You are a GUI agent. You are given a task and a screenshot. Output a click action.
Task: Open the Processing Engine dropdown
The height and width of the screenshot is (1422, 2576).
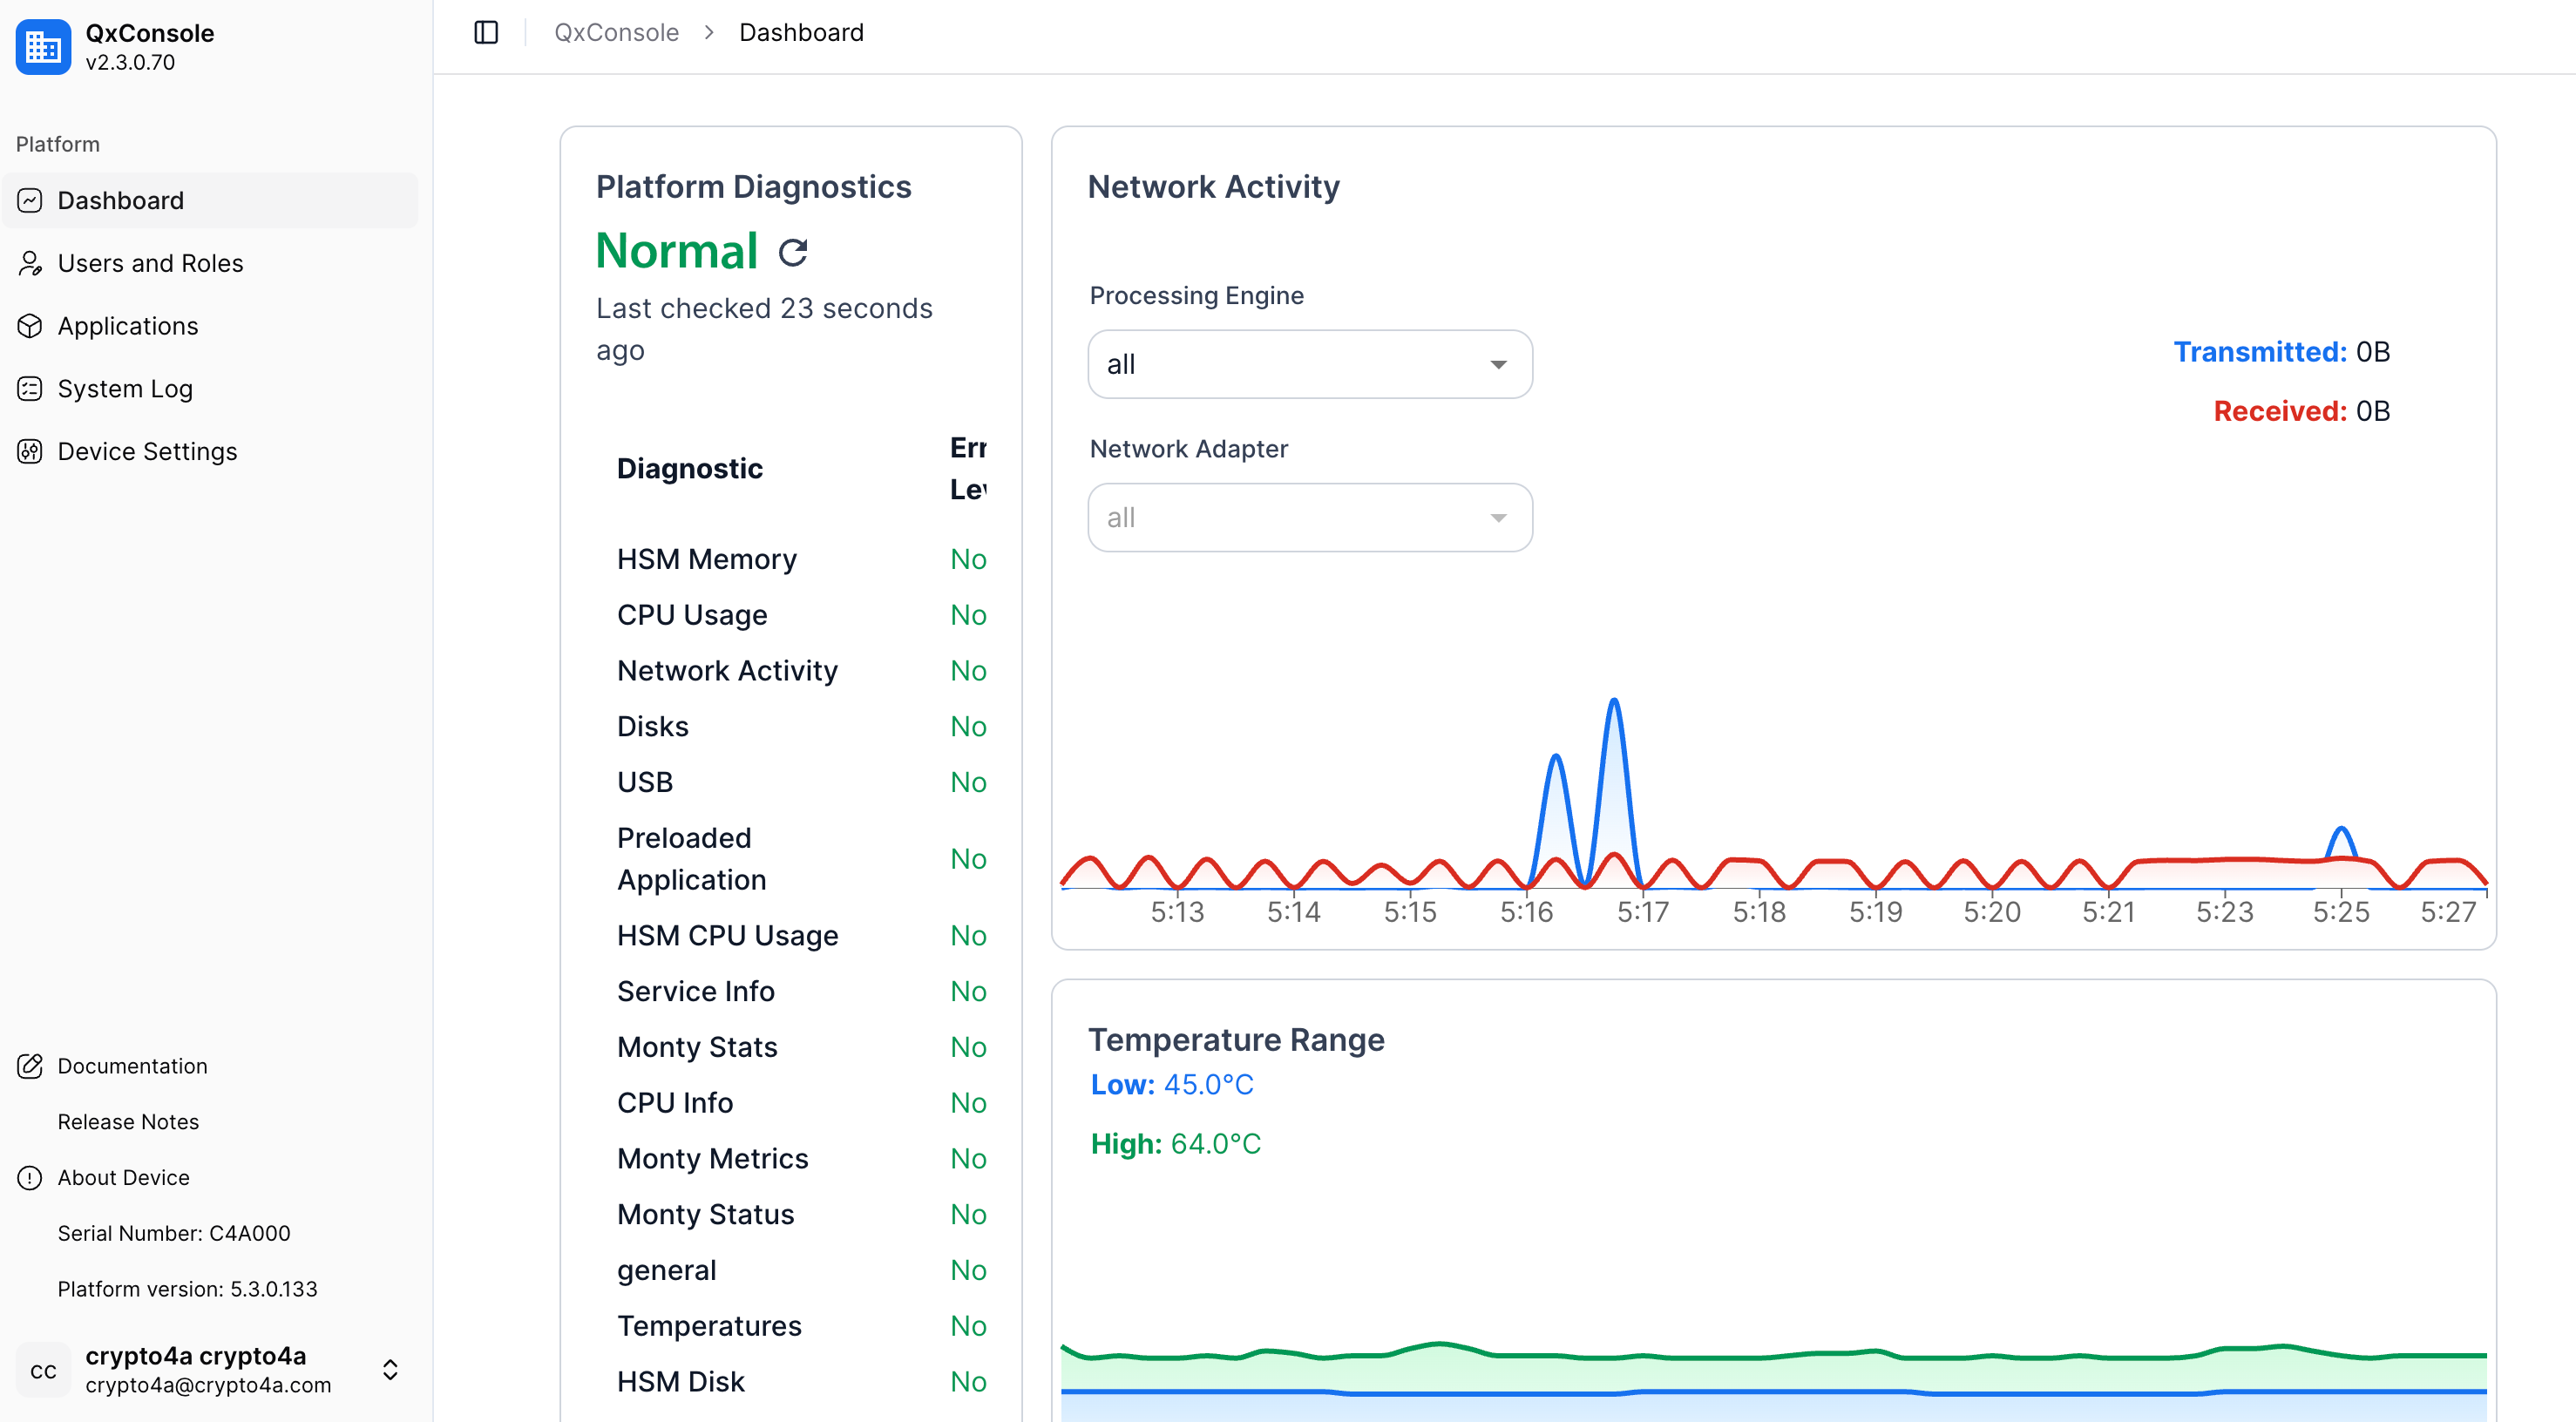(x=1309, y=364)
